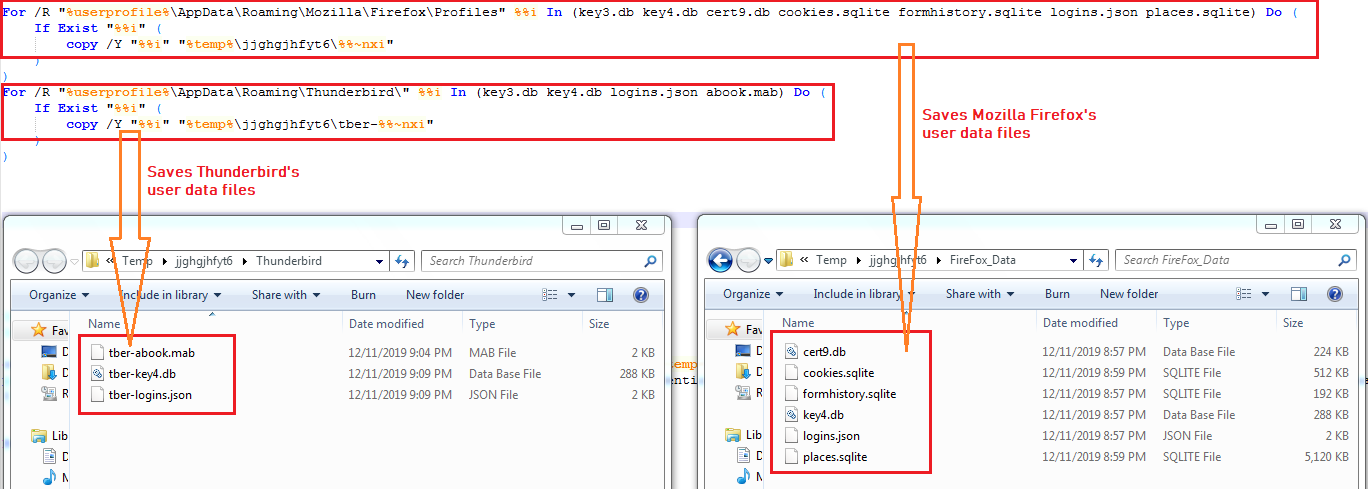Select Music icon in Thunderbird window sidebar
The width and height of the screenshot is (1368, 489).
(49, 478)
